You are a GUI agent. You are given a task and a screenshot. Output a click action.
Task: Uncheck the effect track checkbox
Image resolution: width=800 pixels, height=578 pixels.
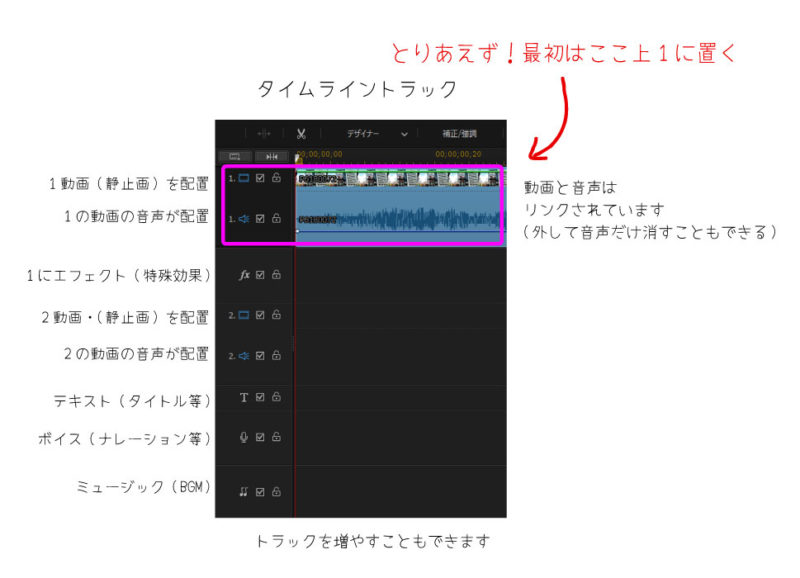(260, 274)
